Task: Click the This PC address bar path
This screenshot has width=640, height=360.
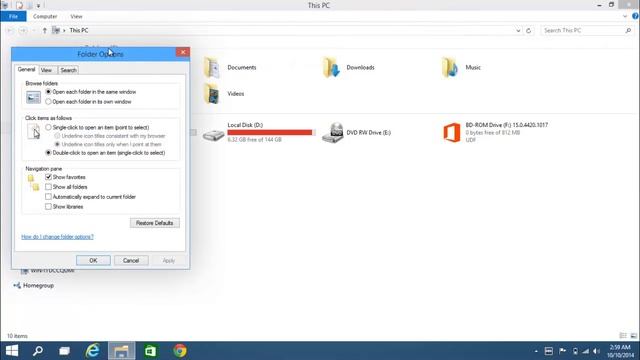Action: click(79, 31)
